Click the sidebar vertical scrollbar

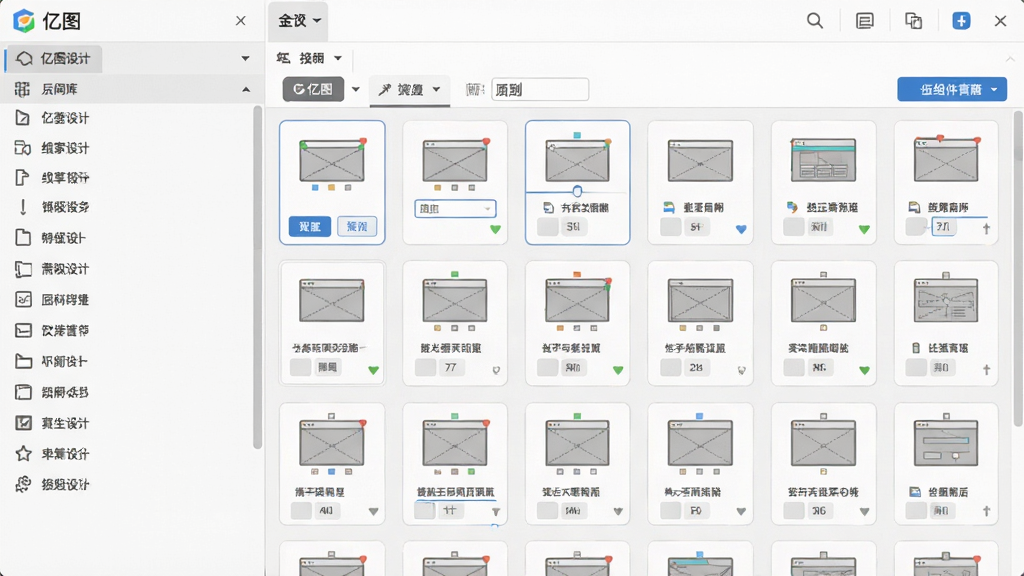[x=257, y=278]
